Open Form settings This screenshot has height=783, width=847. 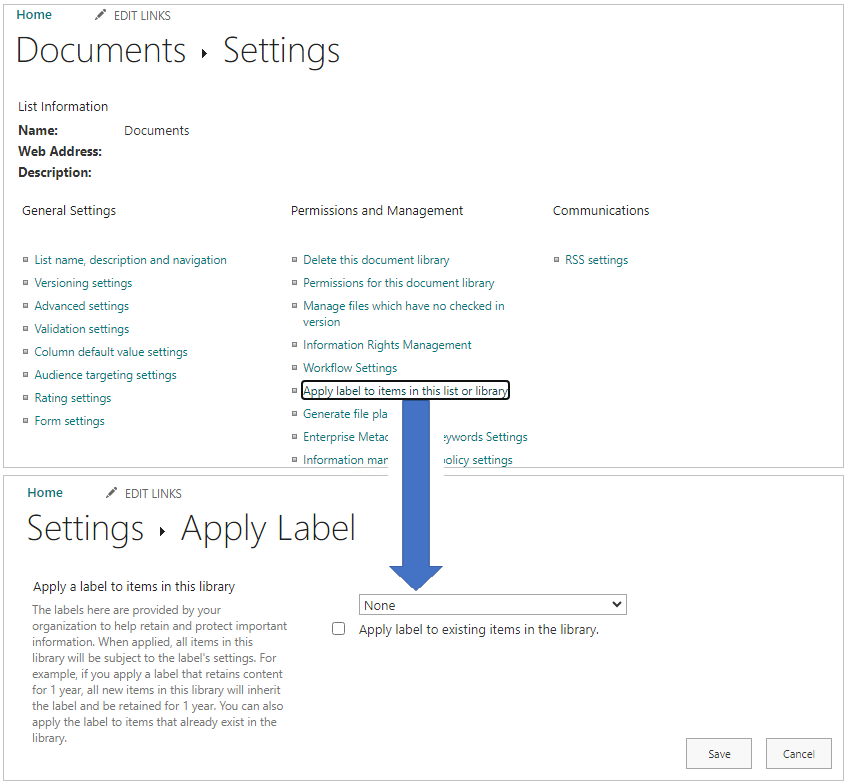[69, 420]
